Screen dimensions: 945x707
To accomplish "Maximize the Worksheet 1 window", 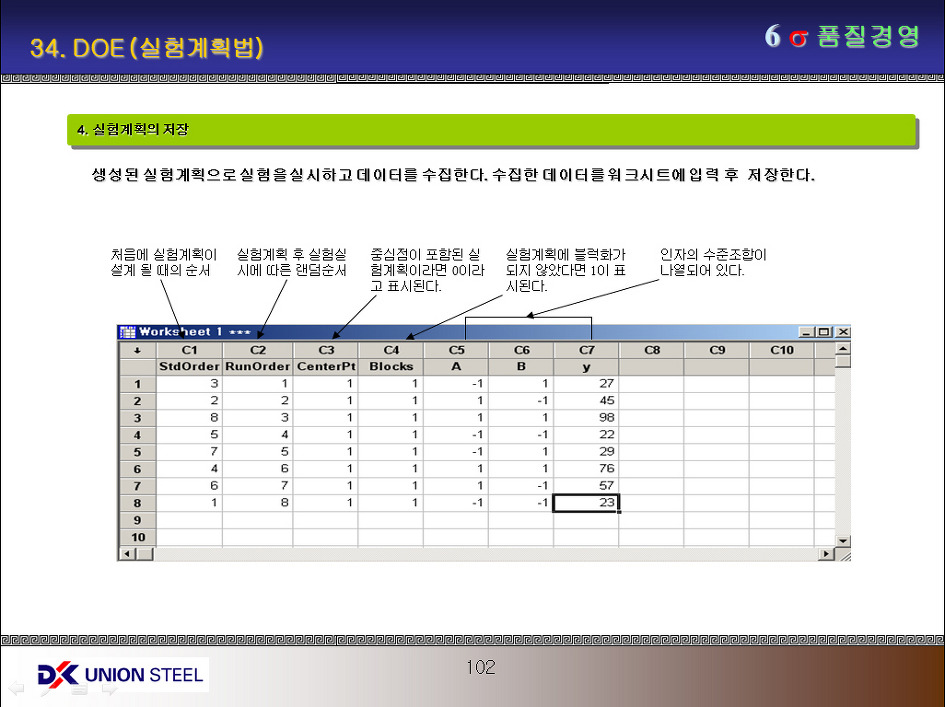I will pyautogui.click(x=824, y=332).
